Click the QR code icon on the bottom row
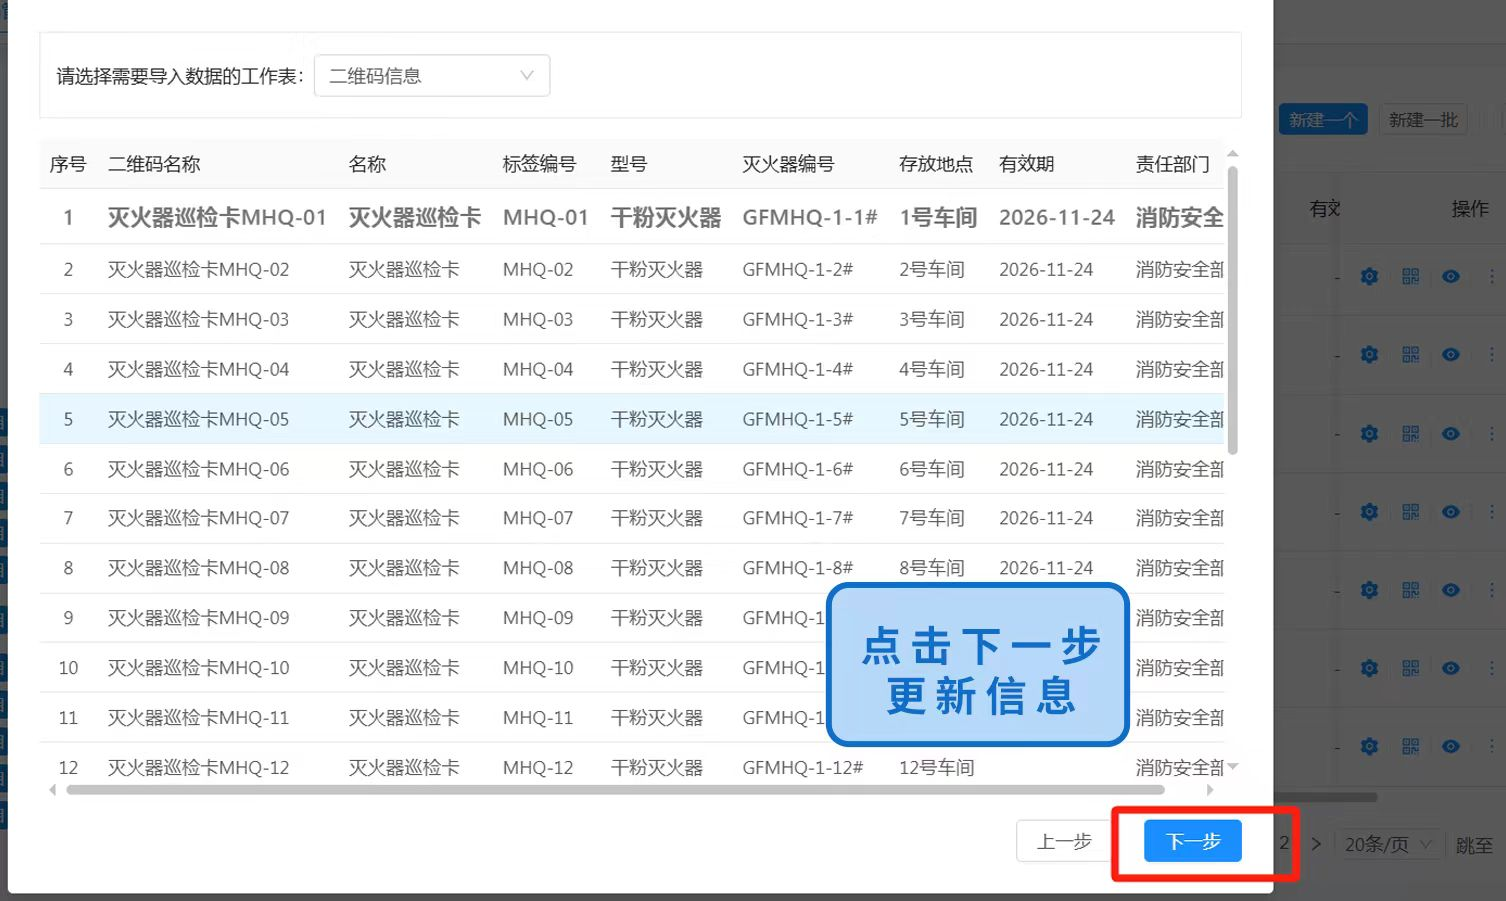This screenshot has width=1506, height=901. [x=1410, y=745]
